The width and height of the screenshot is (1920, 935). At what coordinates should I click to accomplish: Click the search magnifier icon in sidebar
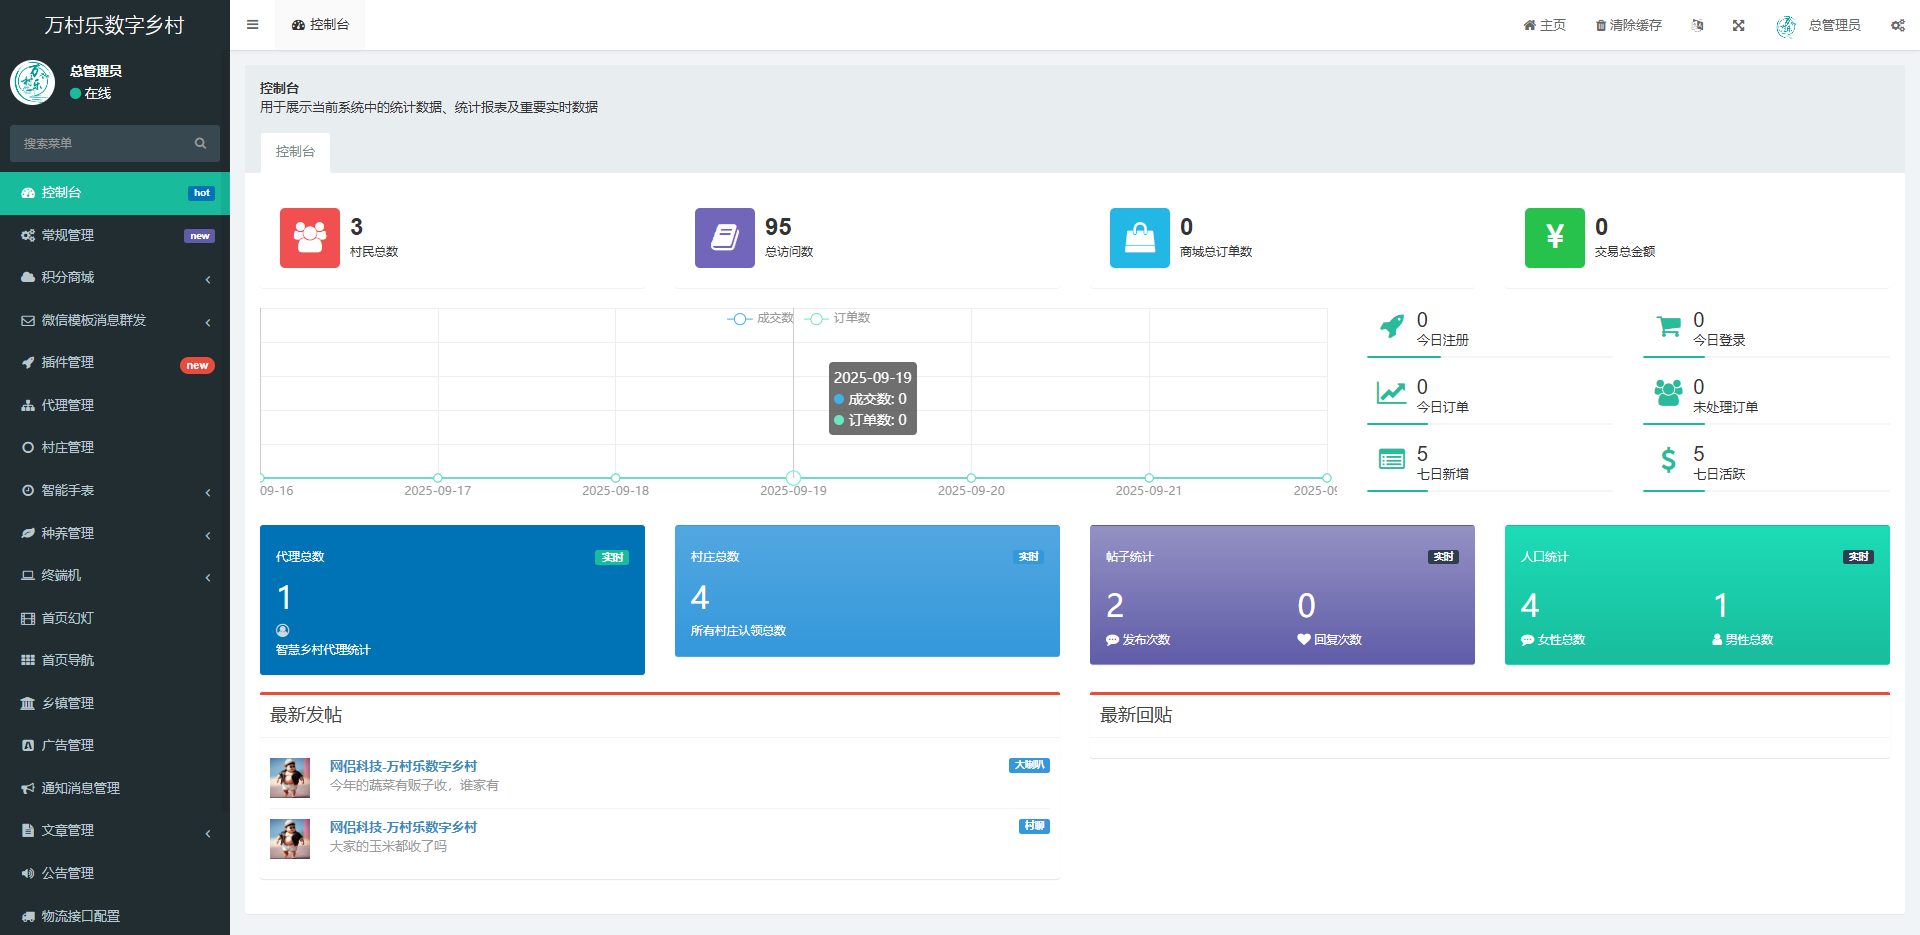coord(200,144)
